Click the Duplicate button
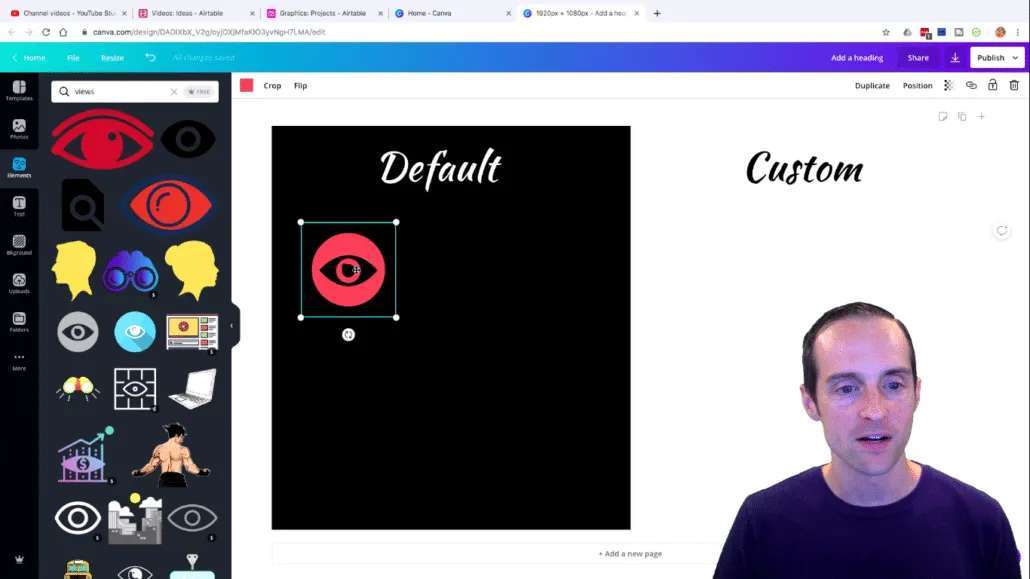Screen dimensions: 1030x579 (872, 85)
